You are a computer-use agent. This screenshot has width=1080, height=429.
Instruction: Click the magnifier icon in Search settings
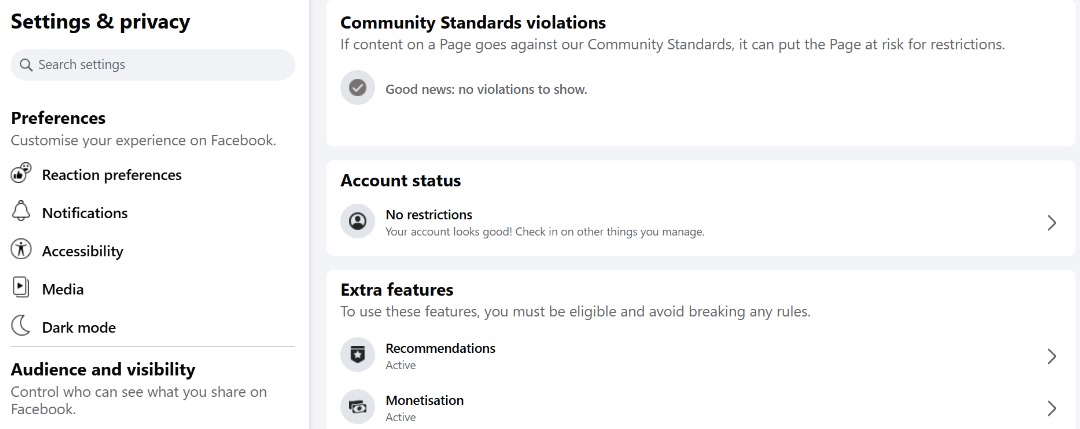pyautogui.click(x=26, y=65)
